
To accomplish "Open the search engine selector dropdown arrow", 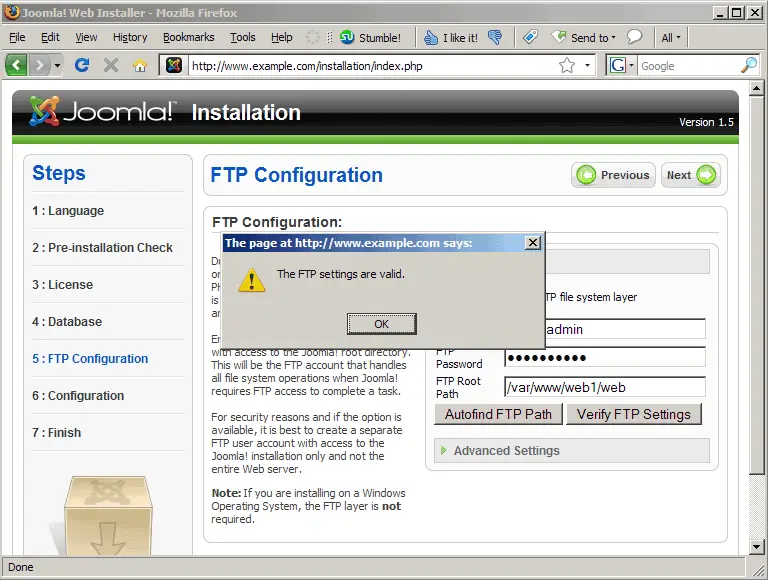I will pyautogui.click(x=632, y=65).
